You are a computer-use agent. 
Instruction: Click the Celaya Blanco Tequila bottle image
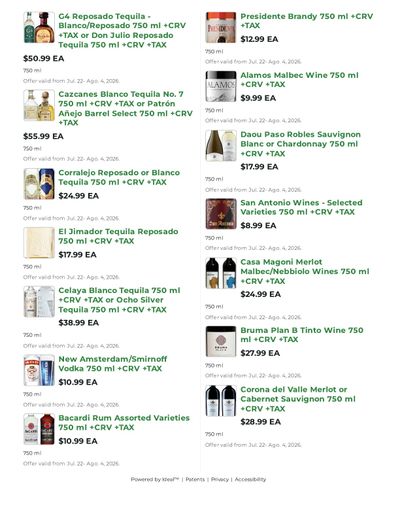[39, 302]
